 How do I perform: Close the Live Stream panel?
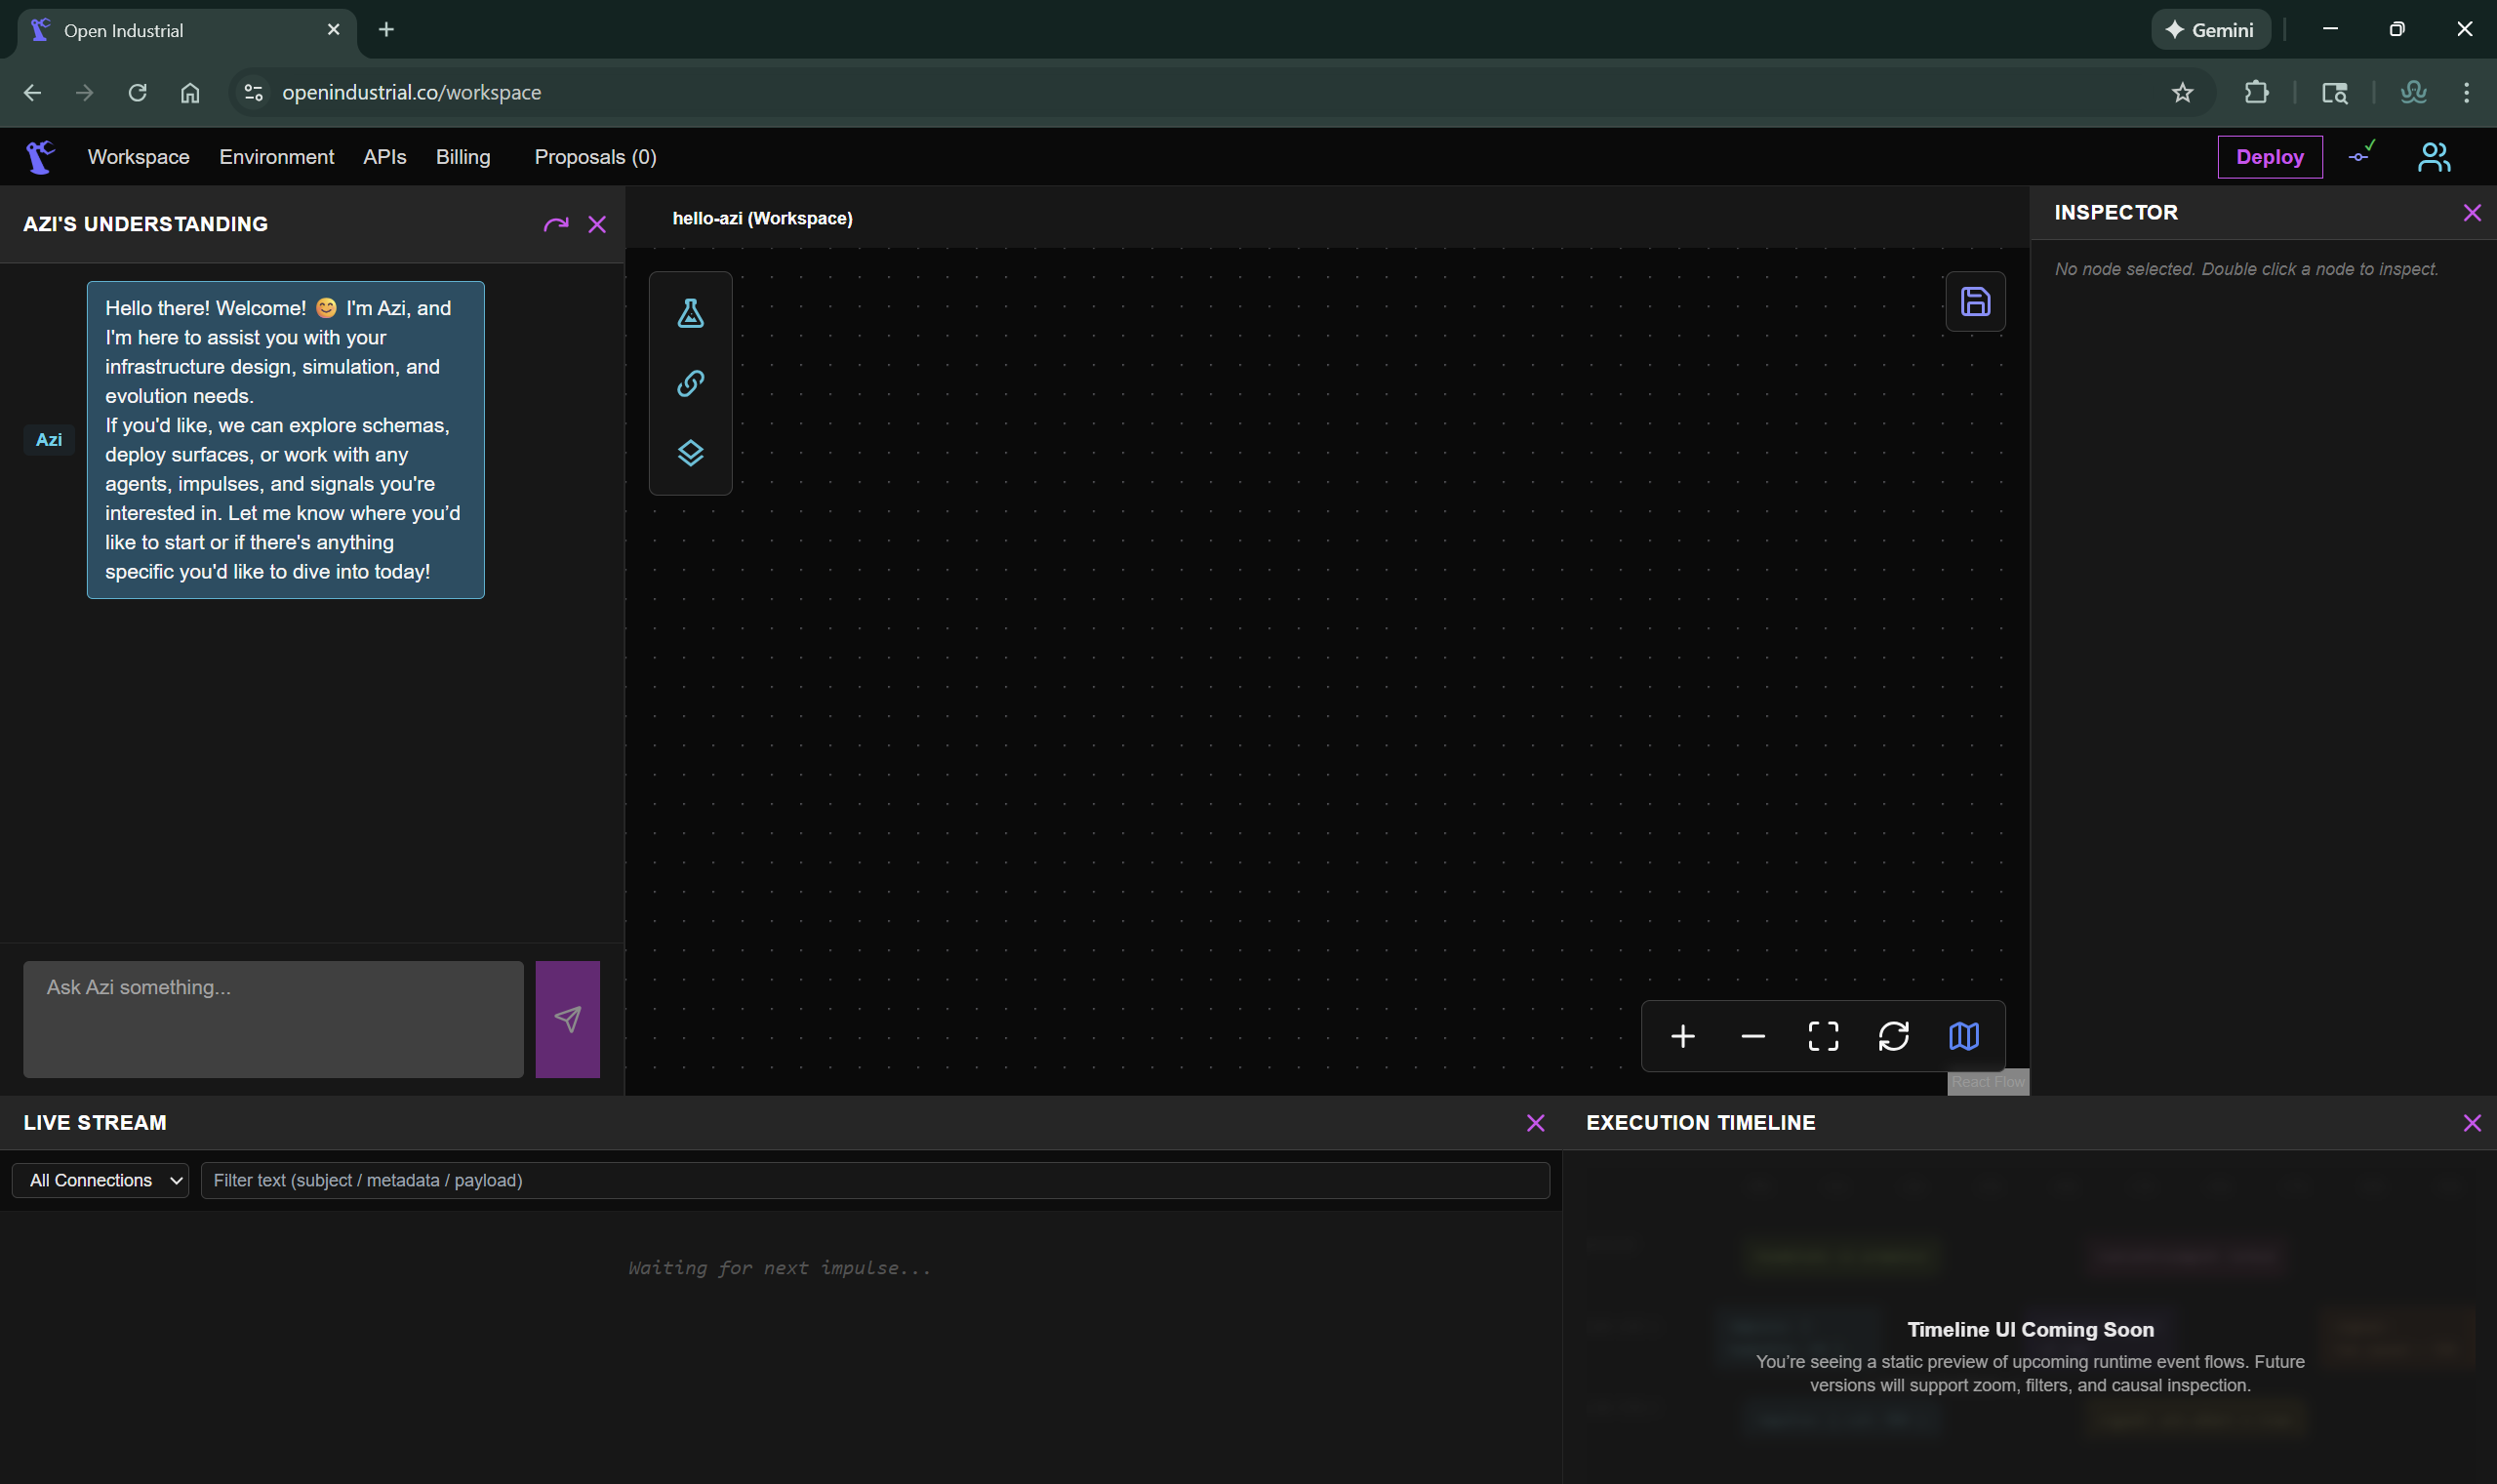pos(1536,1123)
